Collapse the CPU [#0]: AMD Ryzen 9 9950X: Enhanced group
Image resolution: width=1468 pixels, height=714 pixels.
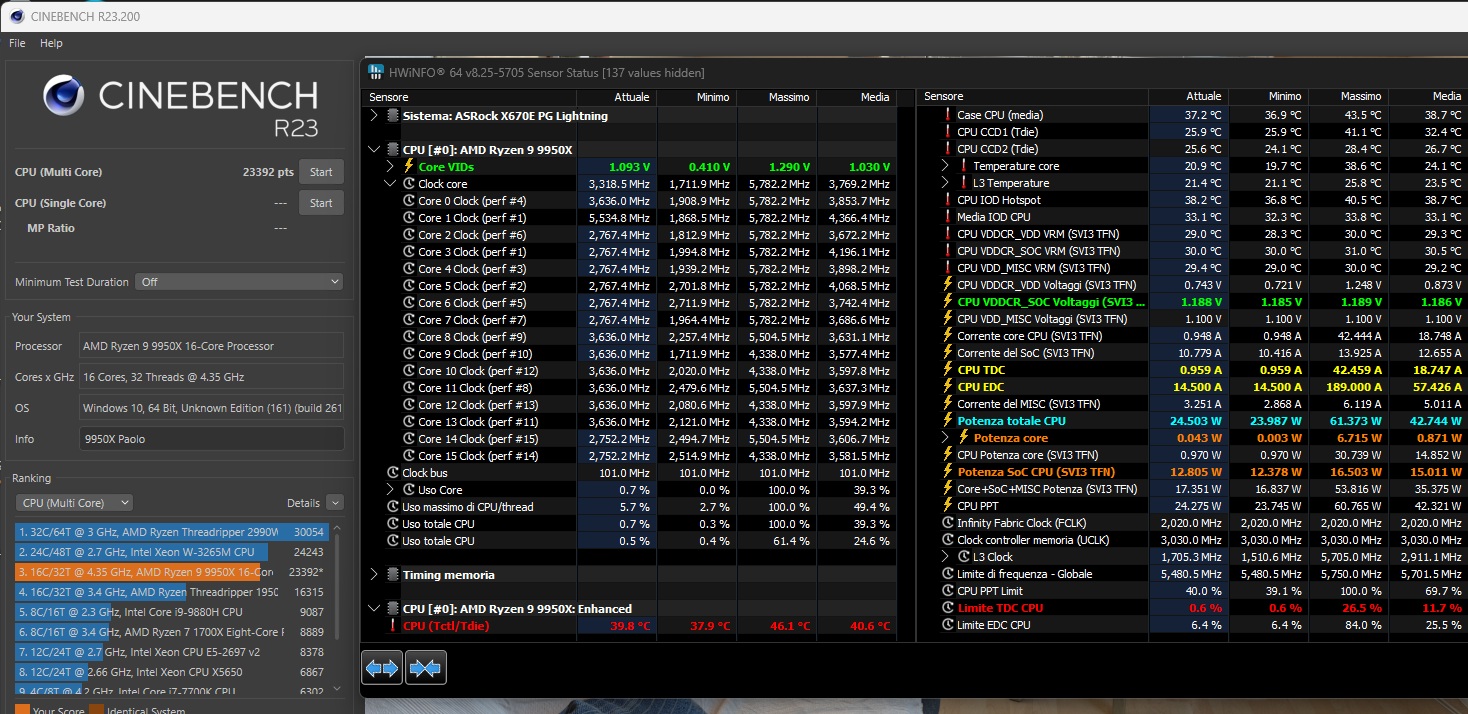[x=375, y=609]
